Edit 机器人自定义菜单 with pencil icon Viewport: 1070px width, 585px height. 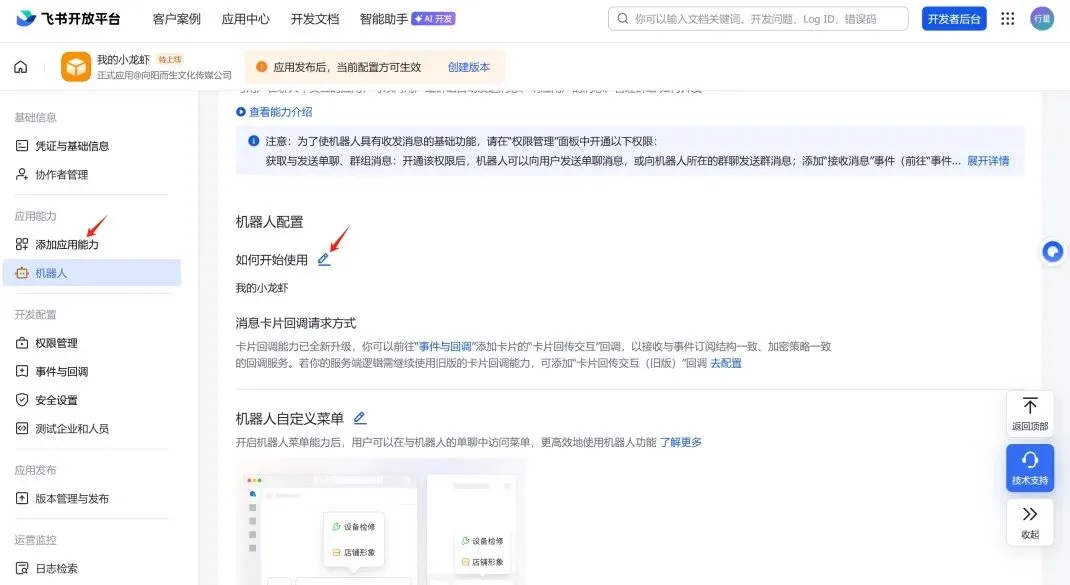point(360,418)
